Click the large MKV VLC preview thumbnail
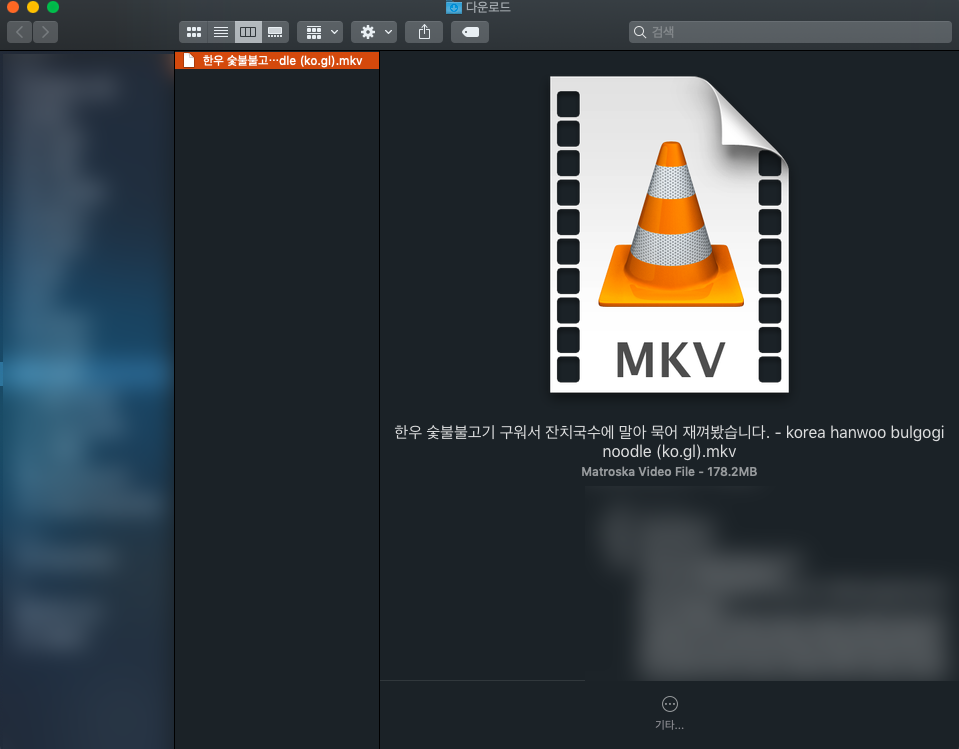Image resolution: width=959 pixels, height=749 pixels. 669,235
